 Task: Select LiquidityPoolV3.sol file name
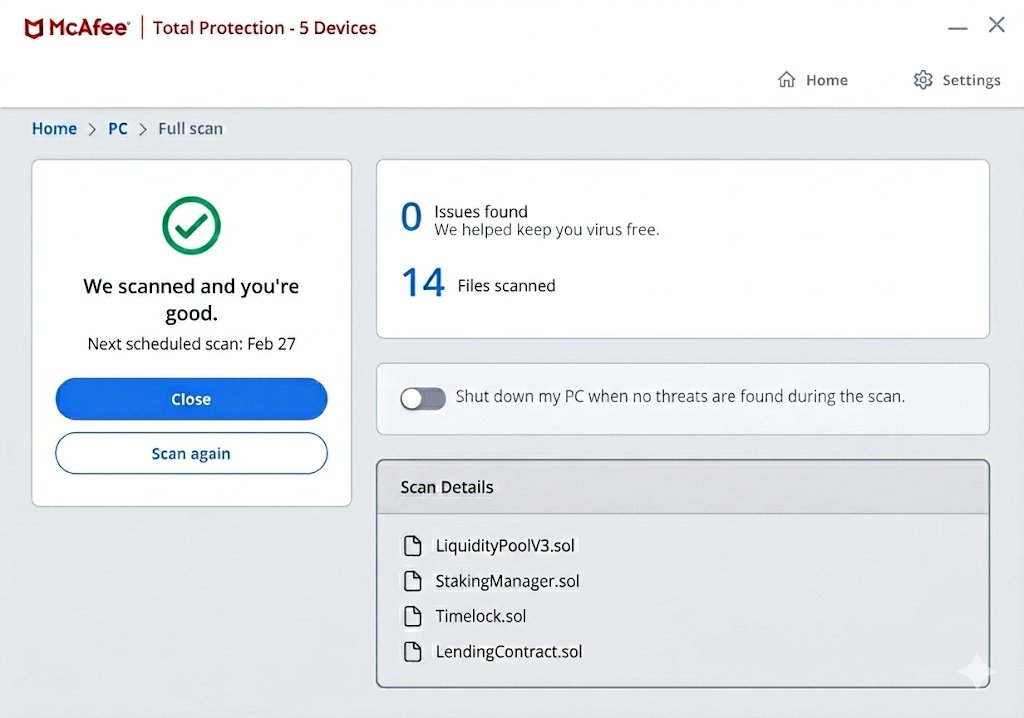pos(505,546)
